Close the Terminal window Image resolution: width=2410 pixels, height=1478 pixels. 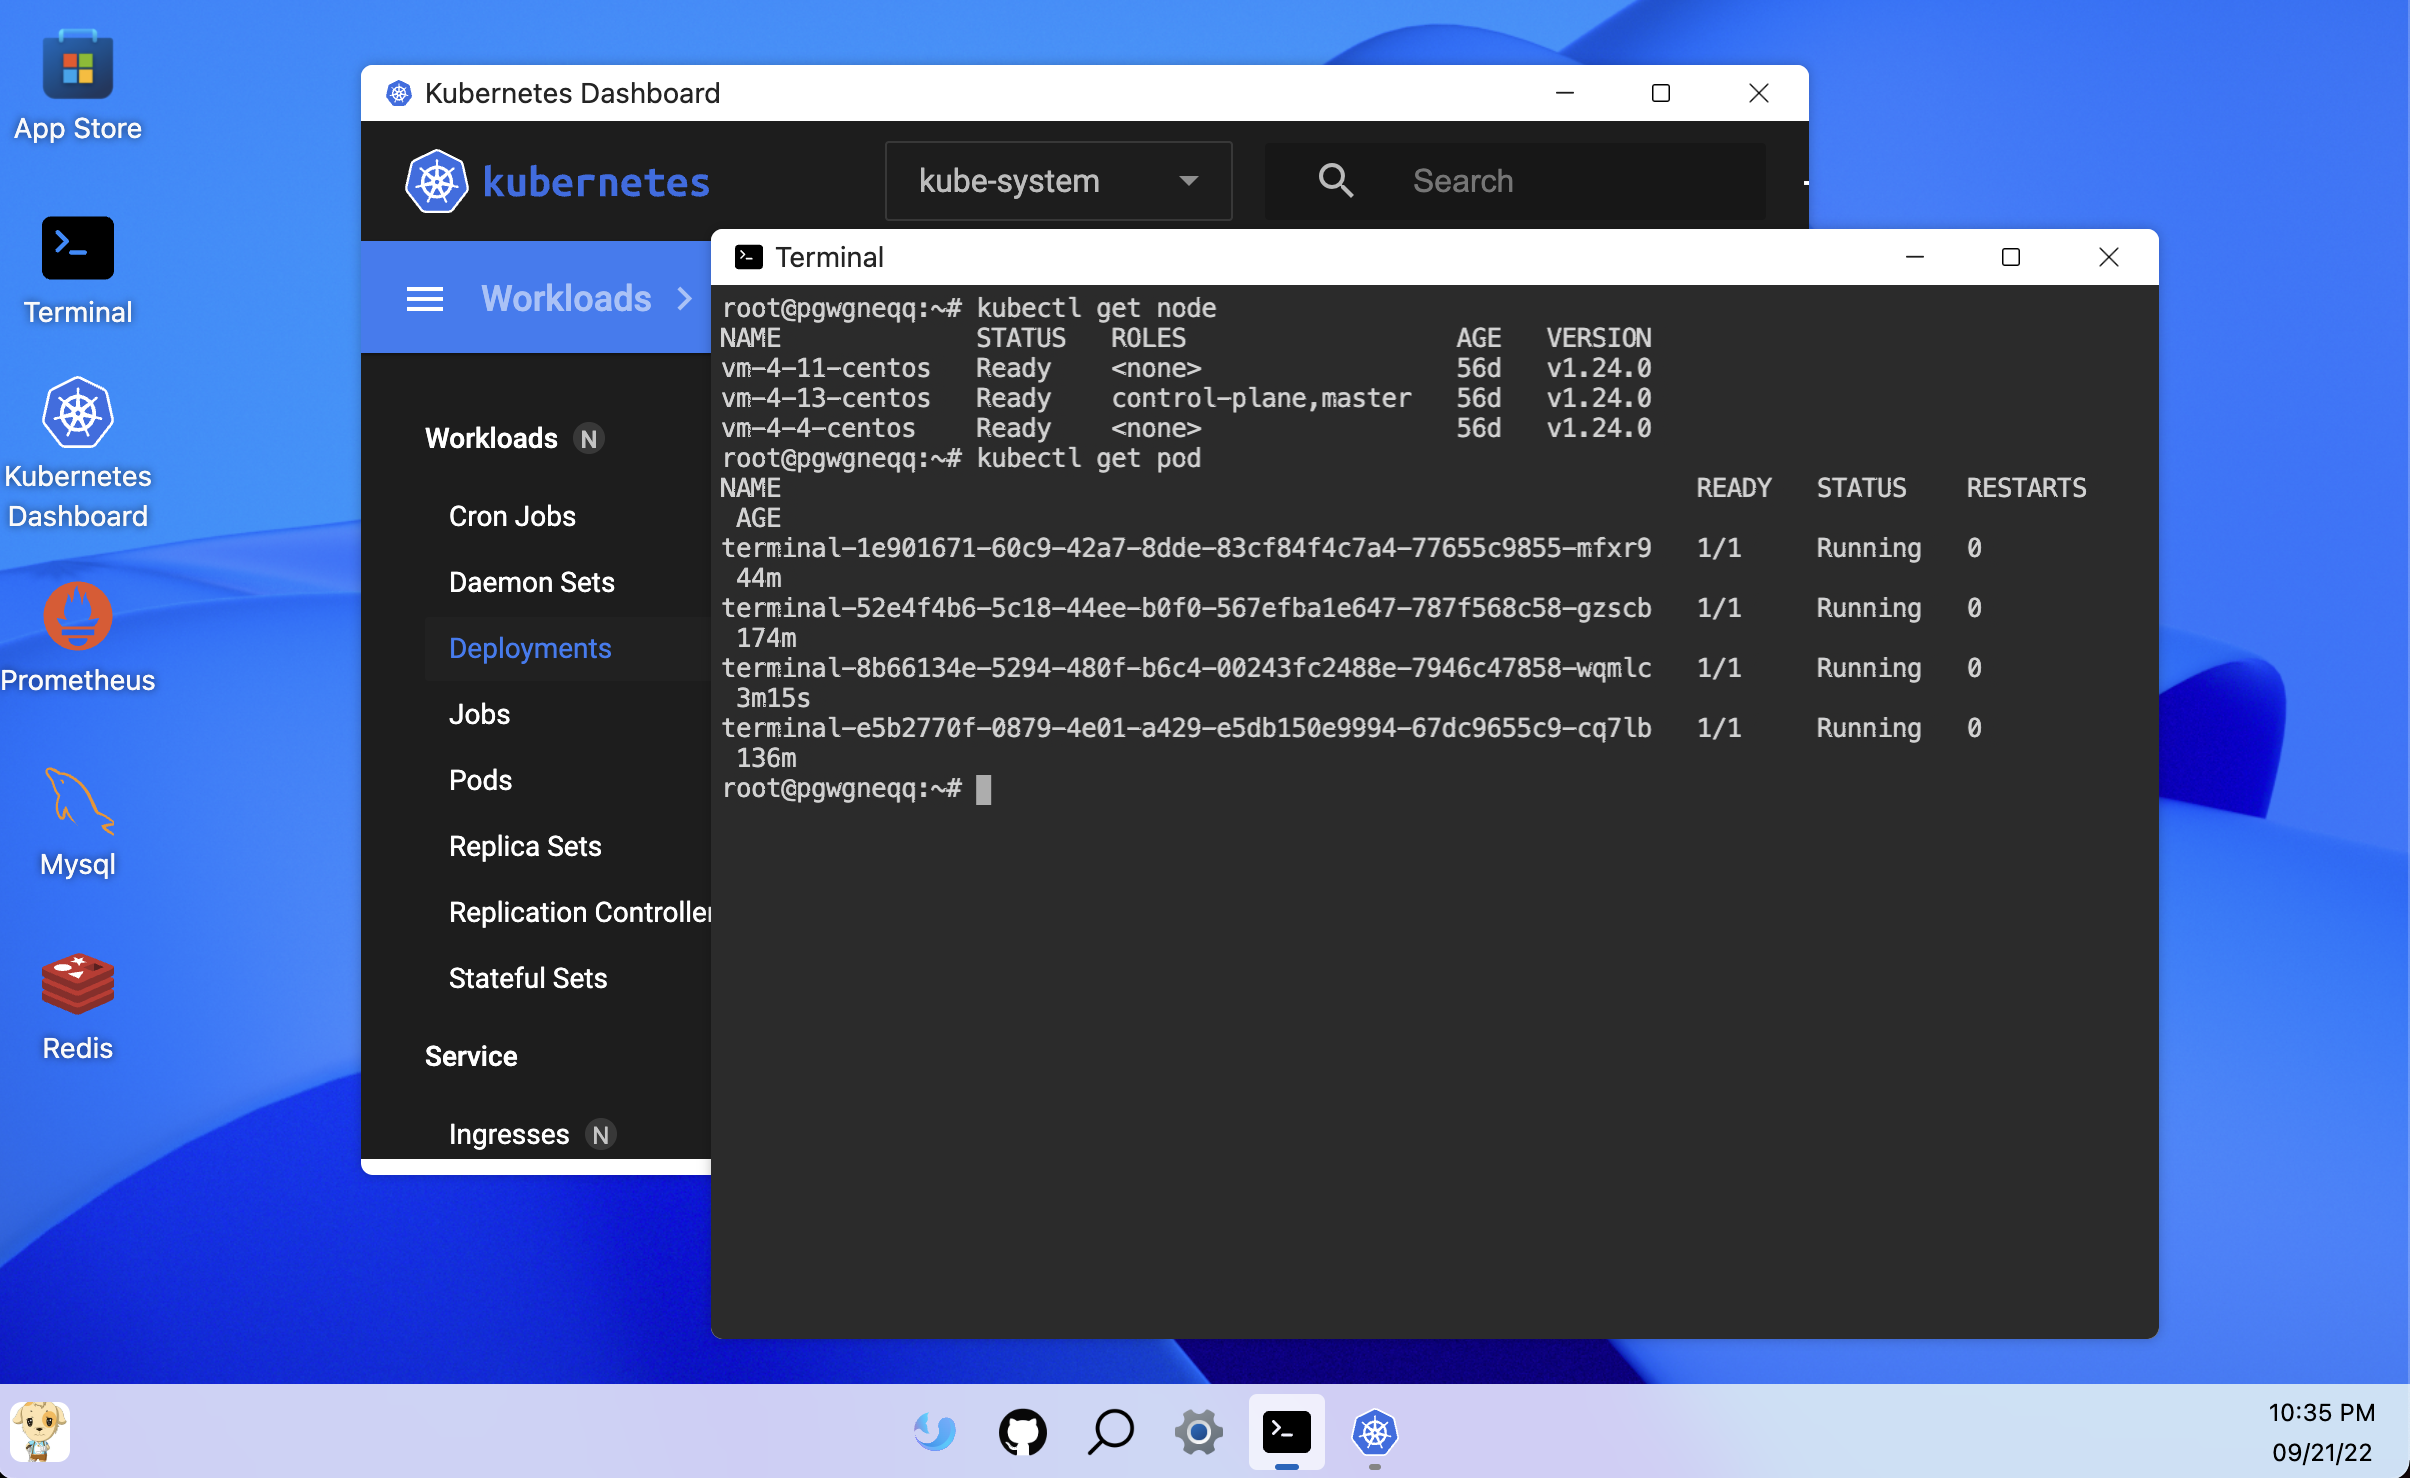(2108, 257)
